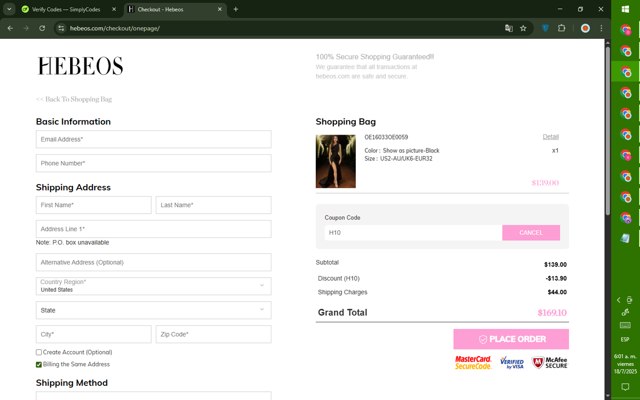Enable the Create Account (Optional) checkbox
The image size is (640, 400).
coord(39,352)
